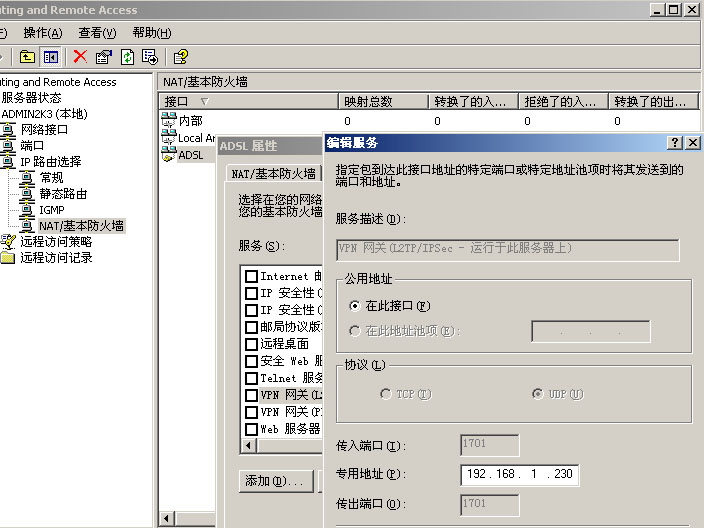The height and width of the screenshot is (528, 704).
Task: Click the Refresh toolbar icon
Action: click(x=128, y=57)
